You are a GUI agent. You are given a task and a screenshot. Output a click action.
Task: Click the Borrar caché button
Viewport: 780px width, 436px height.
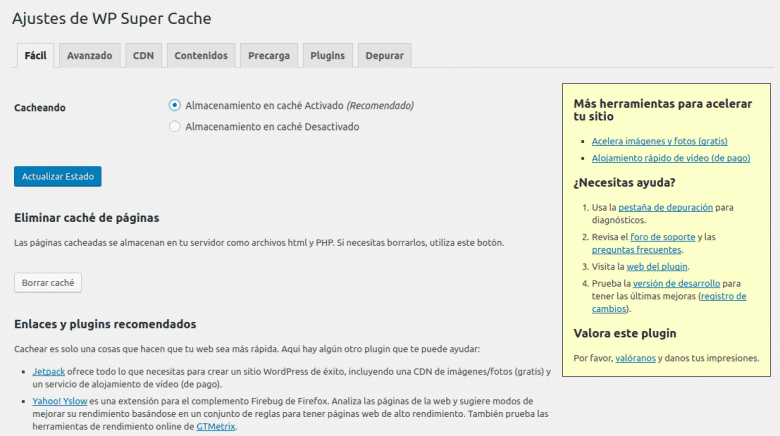(x=48, y=283)
